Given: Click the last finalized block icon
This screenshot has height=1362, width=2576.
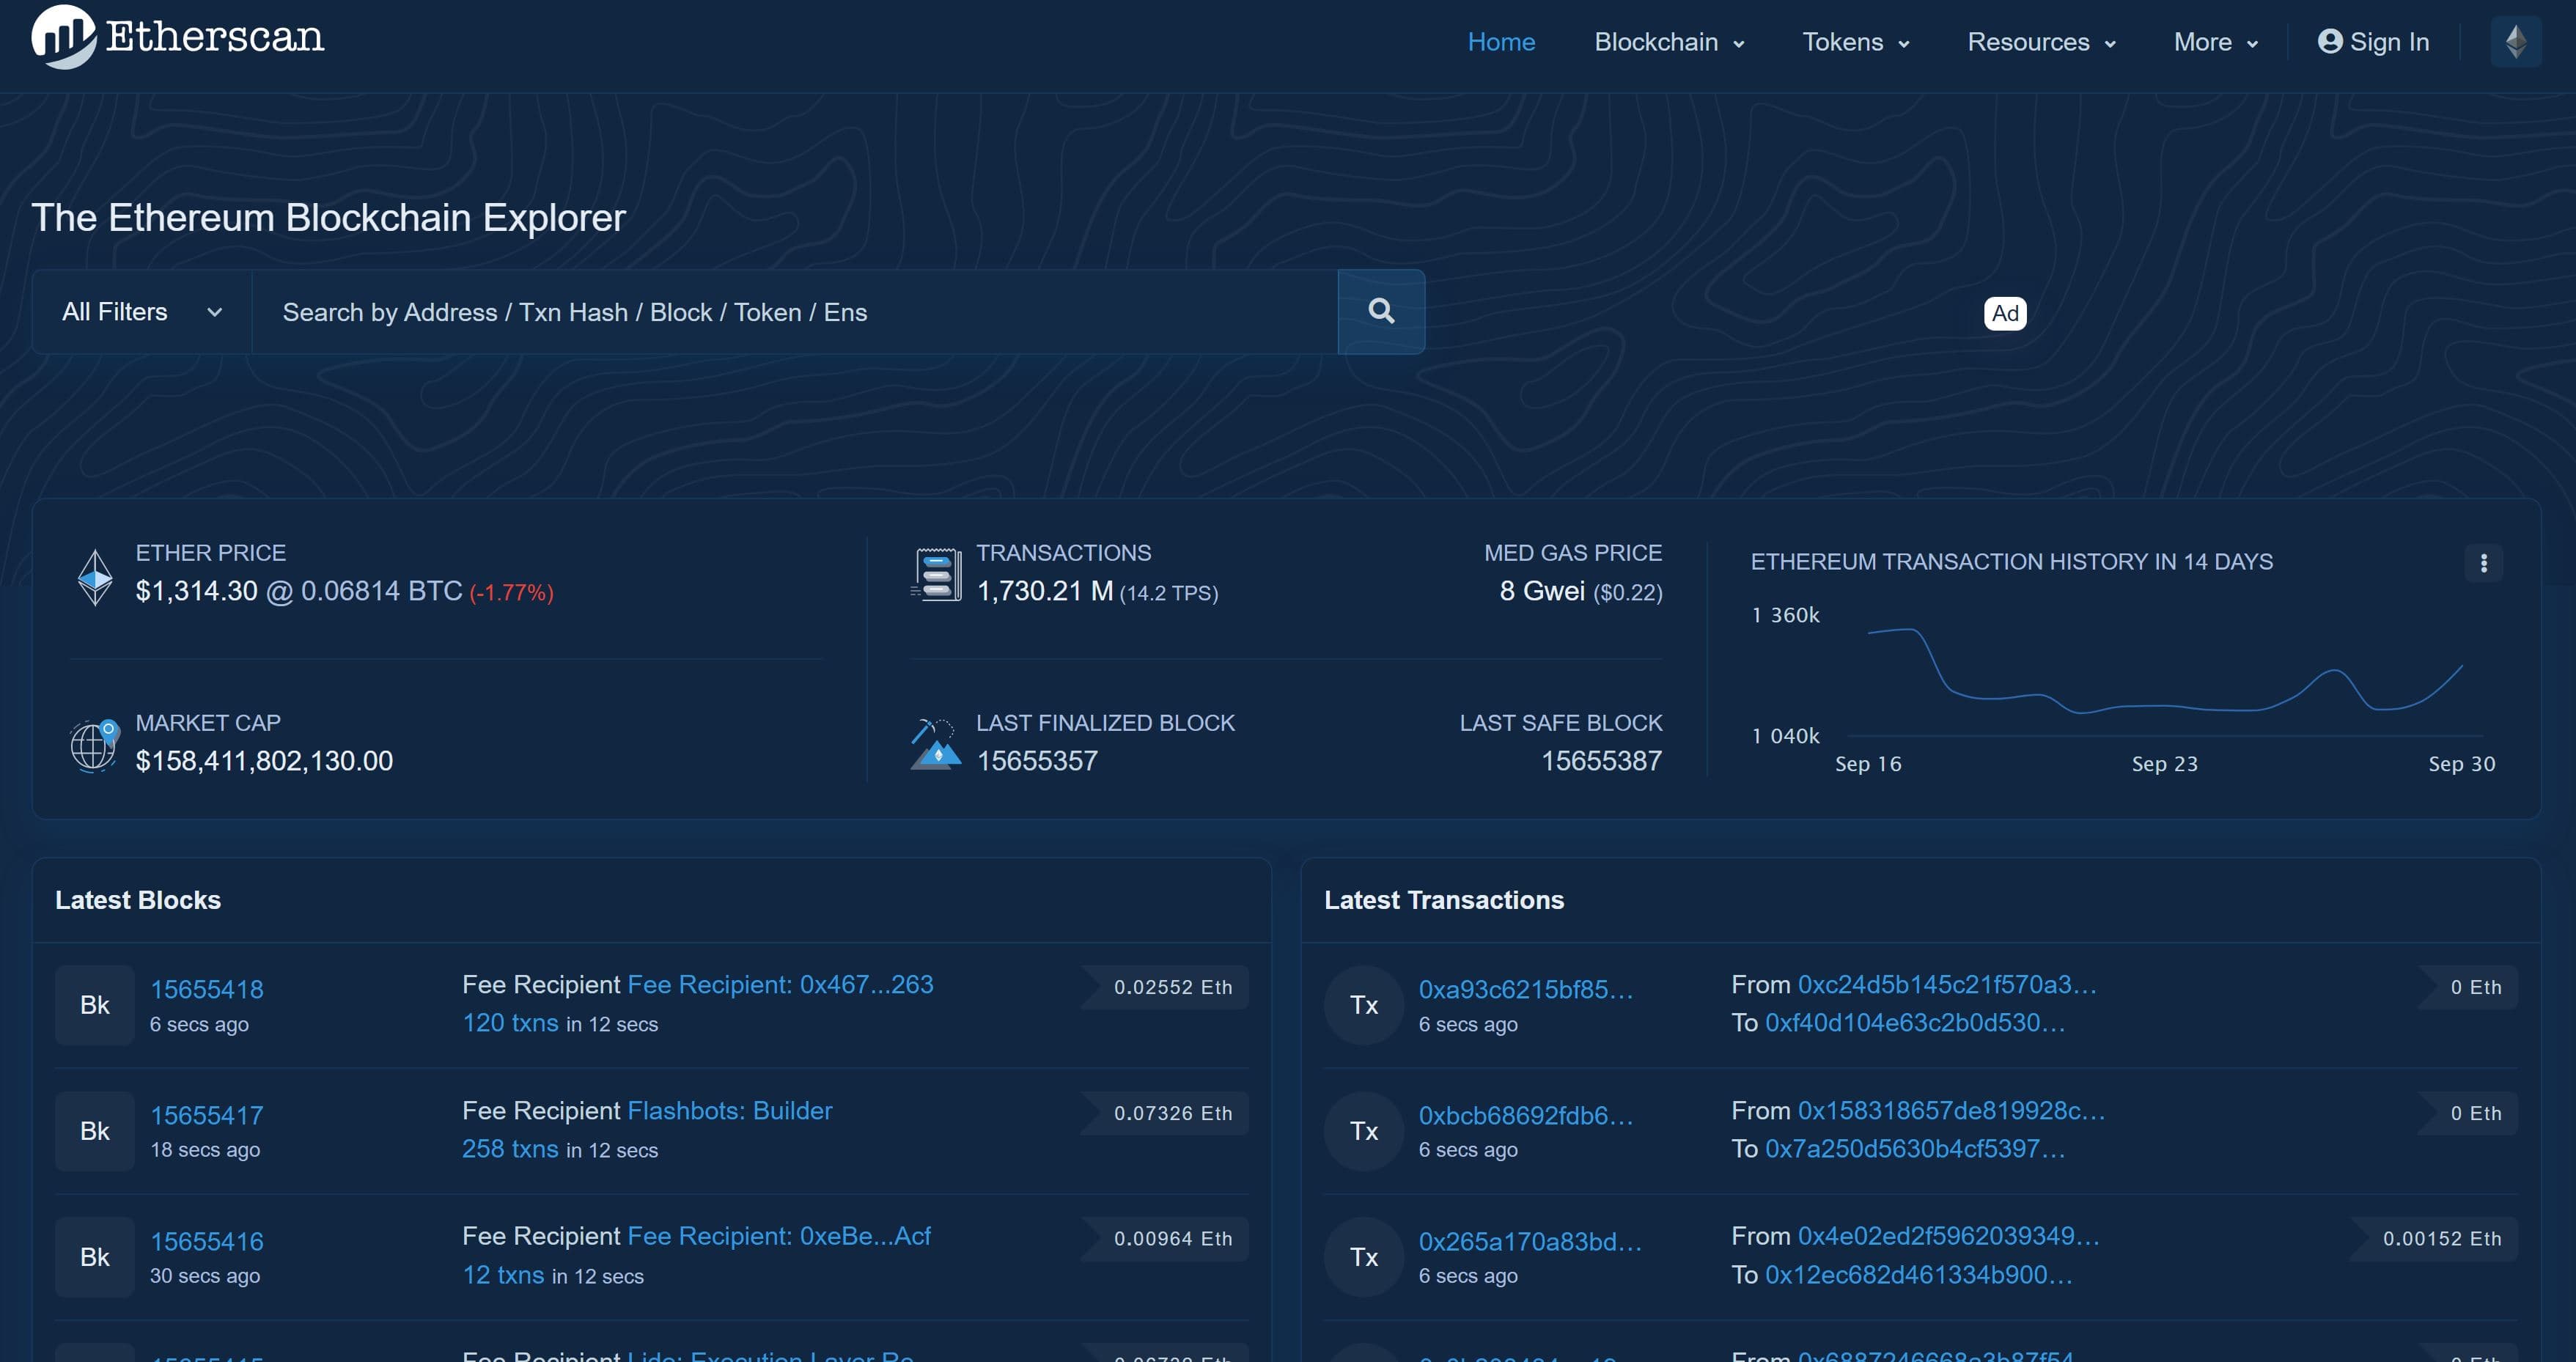Looking at the screenshot, I should 936,745.
